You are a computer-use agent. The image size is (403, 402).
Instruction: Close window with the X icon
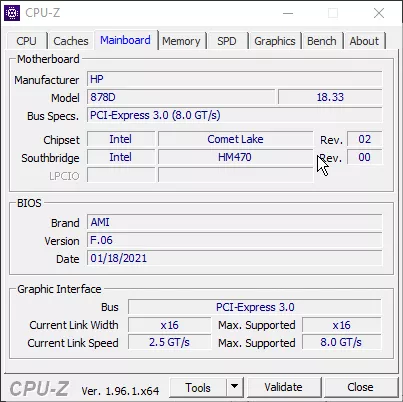[x=379, y=13]
